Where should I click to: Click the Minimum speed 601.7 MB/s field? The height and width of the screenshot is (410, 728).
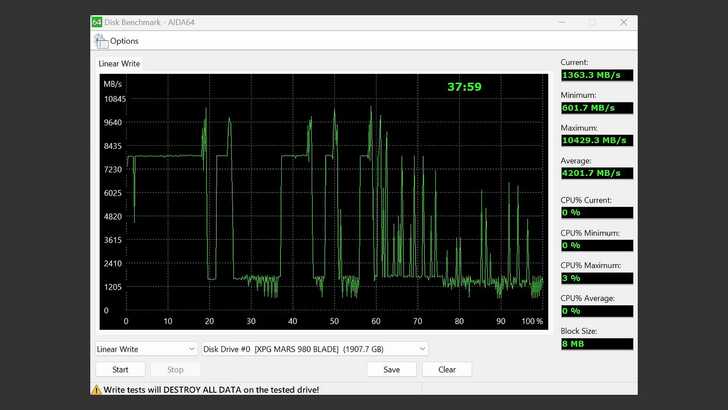[x=596, y=108]
